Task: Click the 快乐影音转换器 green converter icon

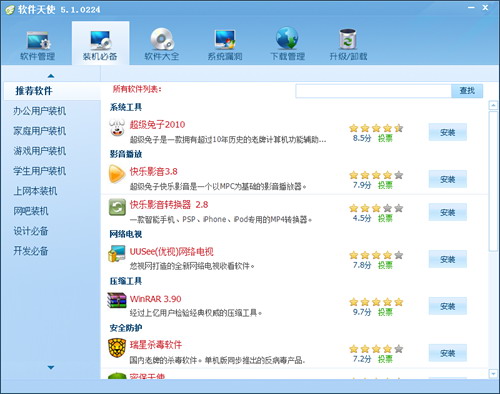Action: (117, 207)
